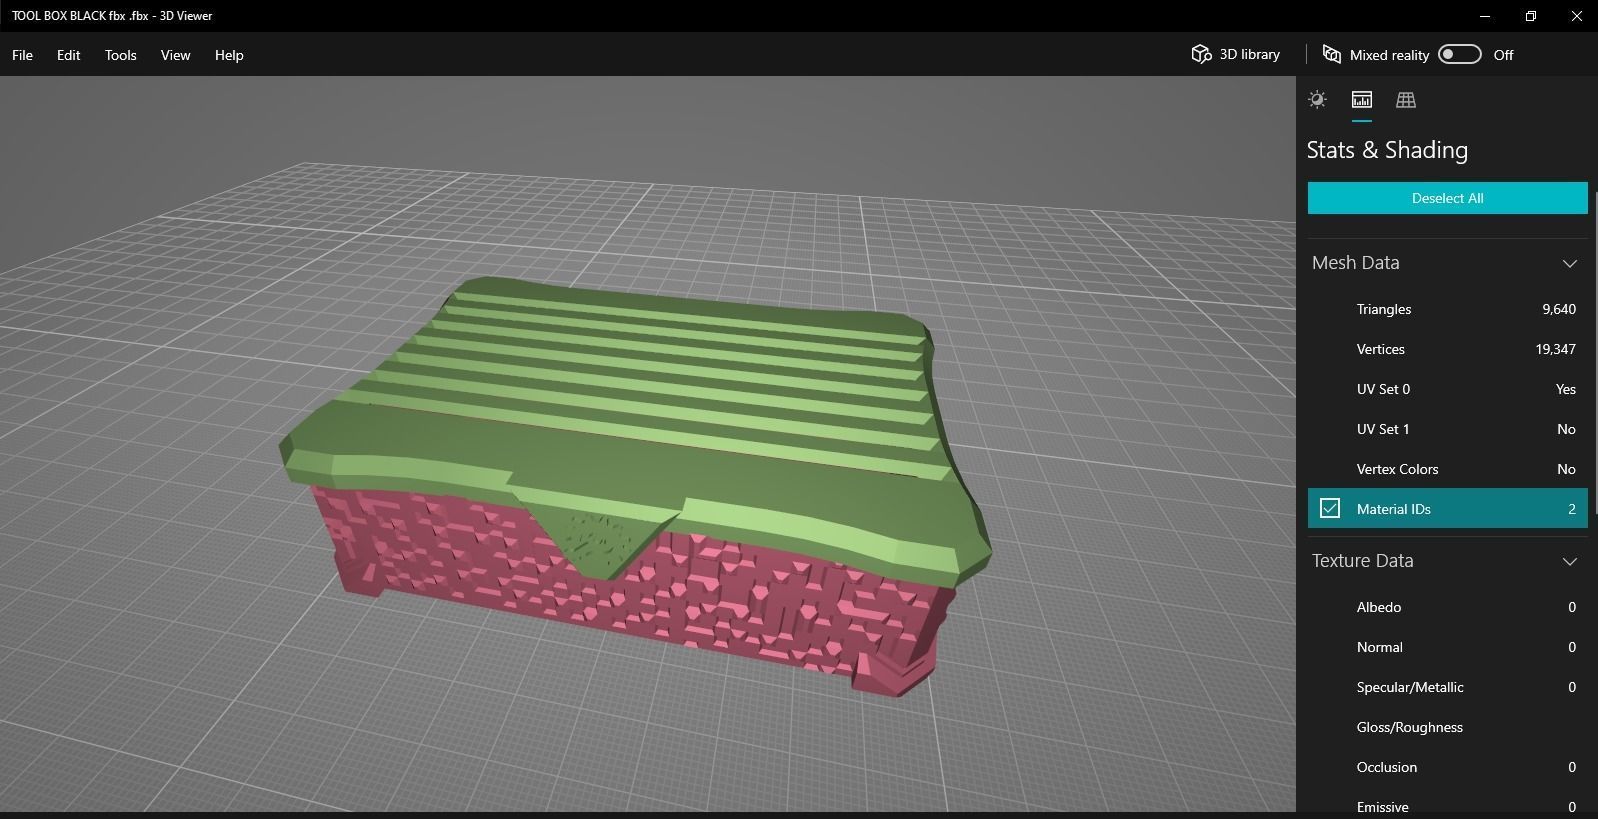The image size is (1598, 819).
Task: Open the Edit menu
Action: 68,55
